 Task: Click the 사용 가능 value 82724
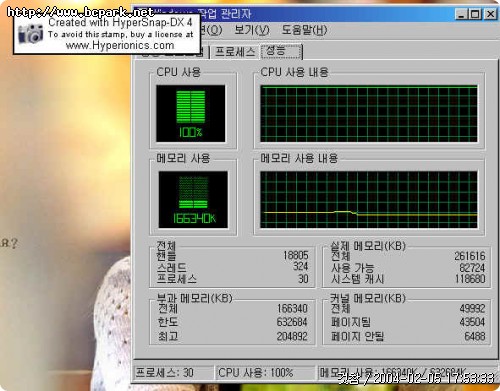click(x=472, y=268)
